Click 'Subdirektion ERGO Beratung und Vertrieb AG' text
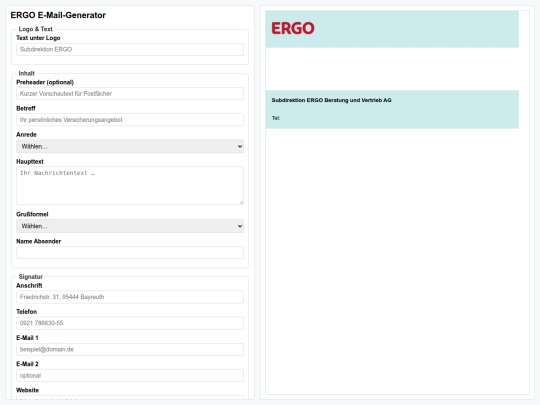Viewport: 540px width, 405px height. coord(331,100)
